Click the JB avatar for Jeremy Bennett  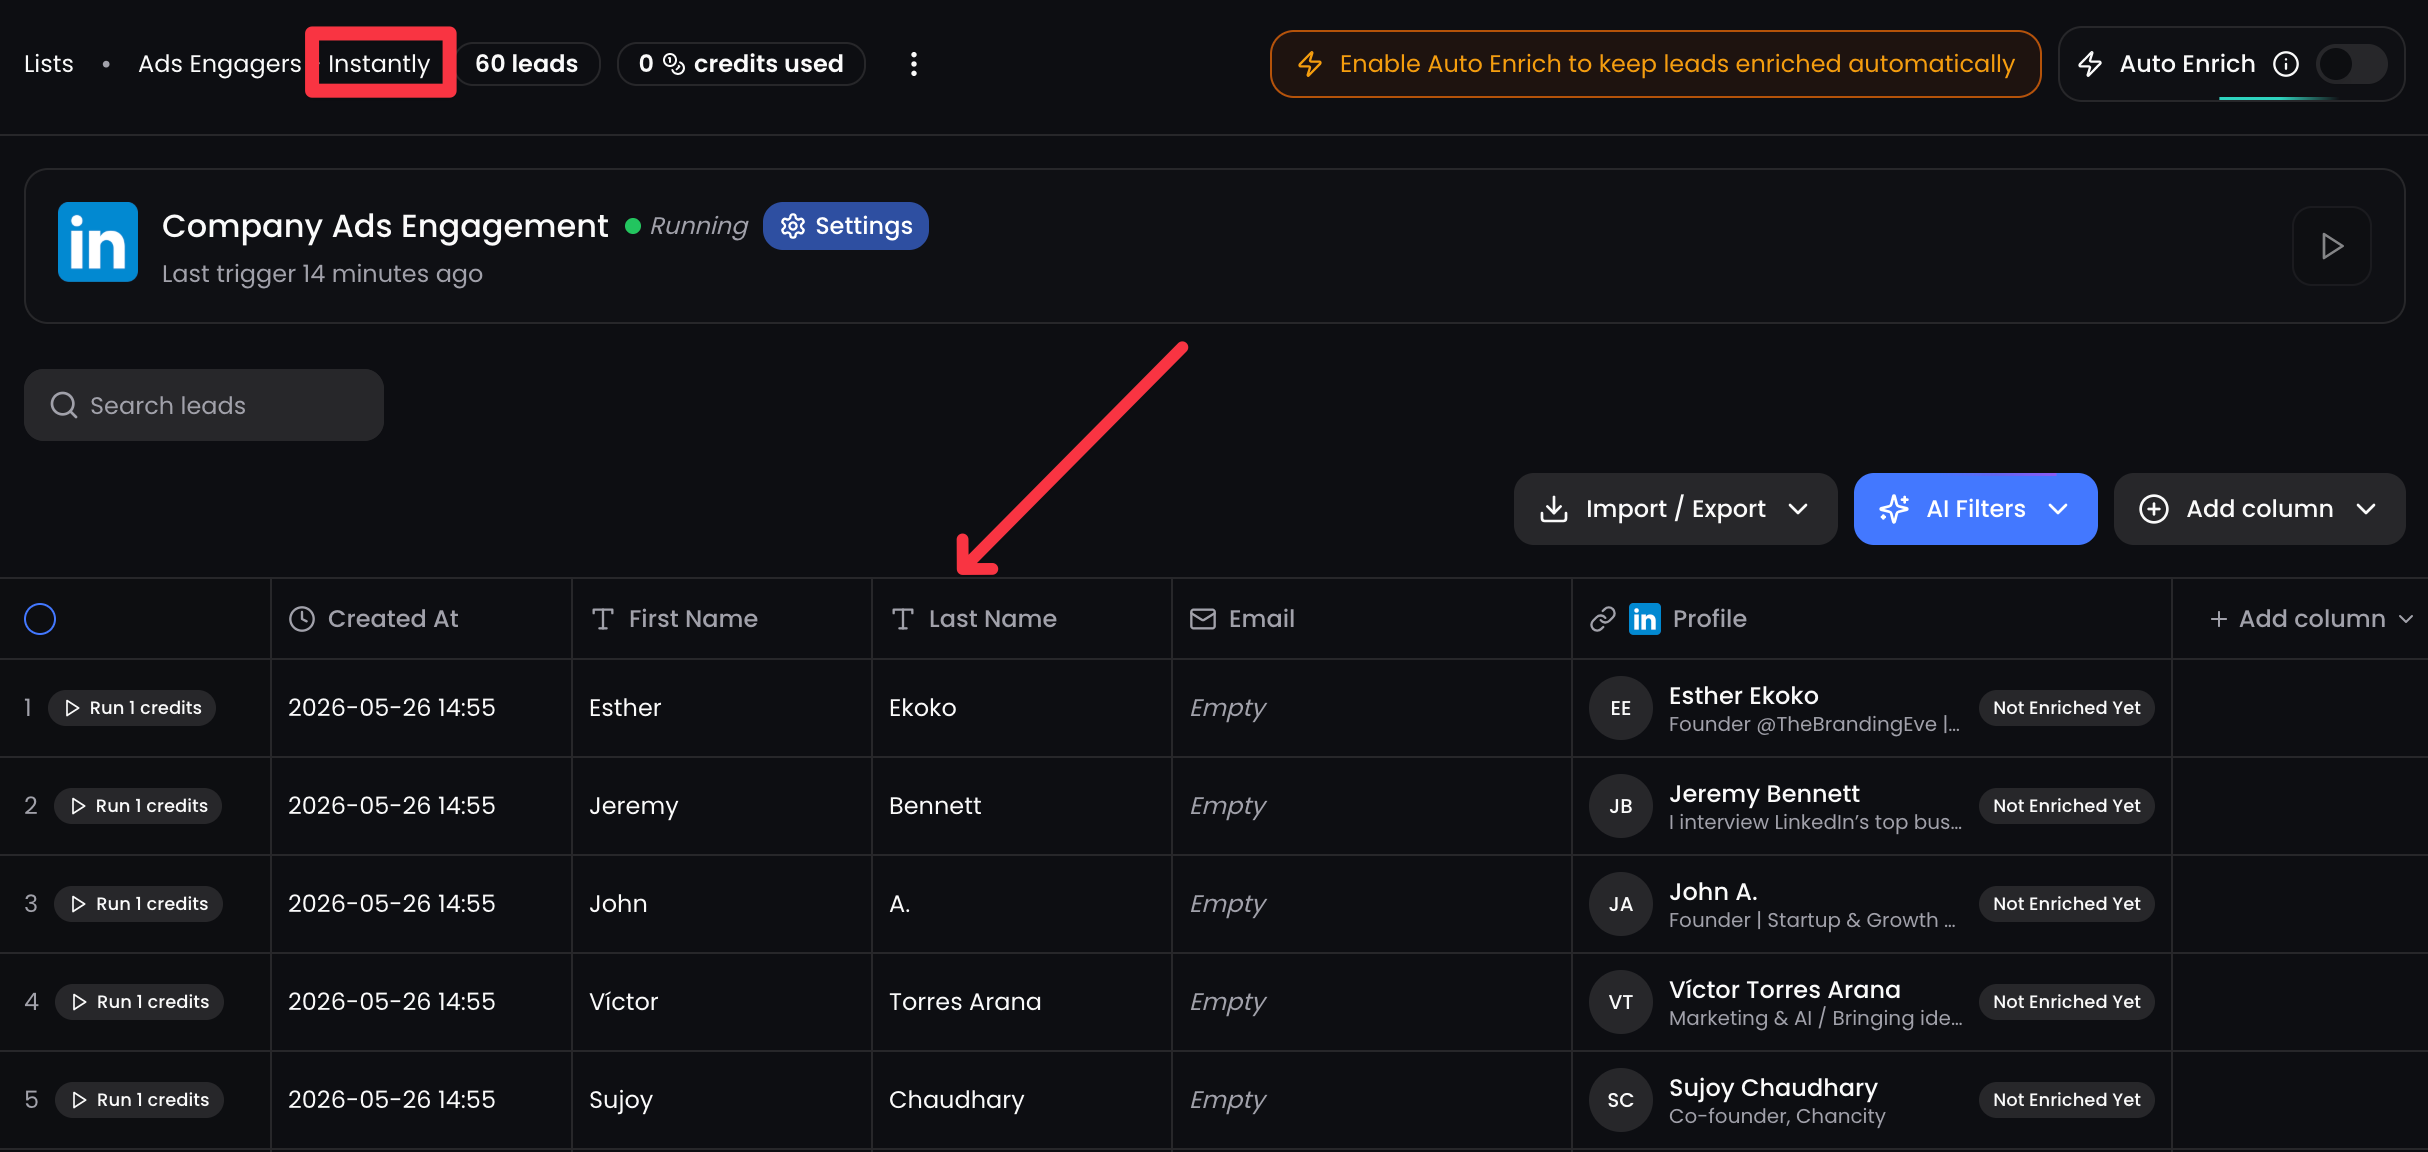[1620, 806]
